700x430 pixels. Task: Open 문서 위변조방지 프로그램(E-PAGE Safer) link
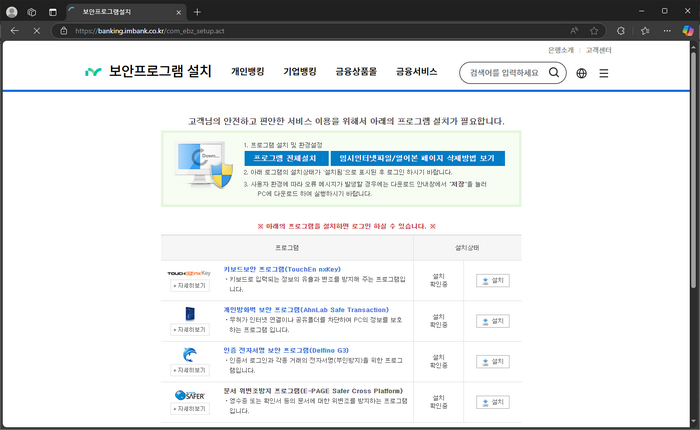[x=313, y=391]
